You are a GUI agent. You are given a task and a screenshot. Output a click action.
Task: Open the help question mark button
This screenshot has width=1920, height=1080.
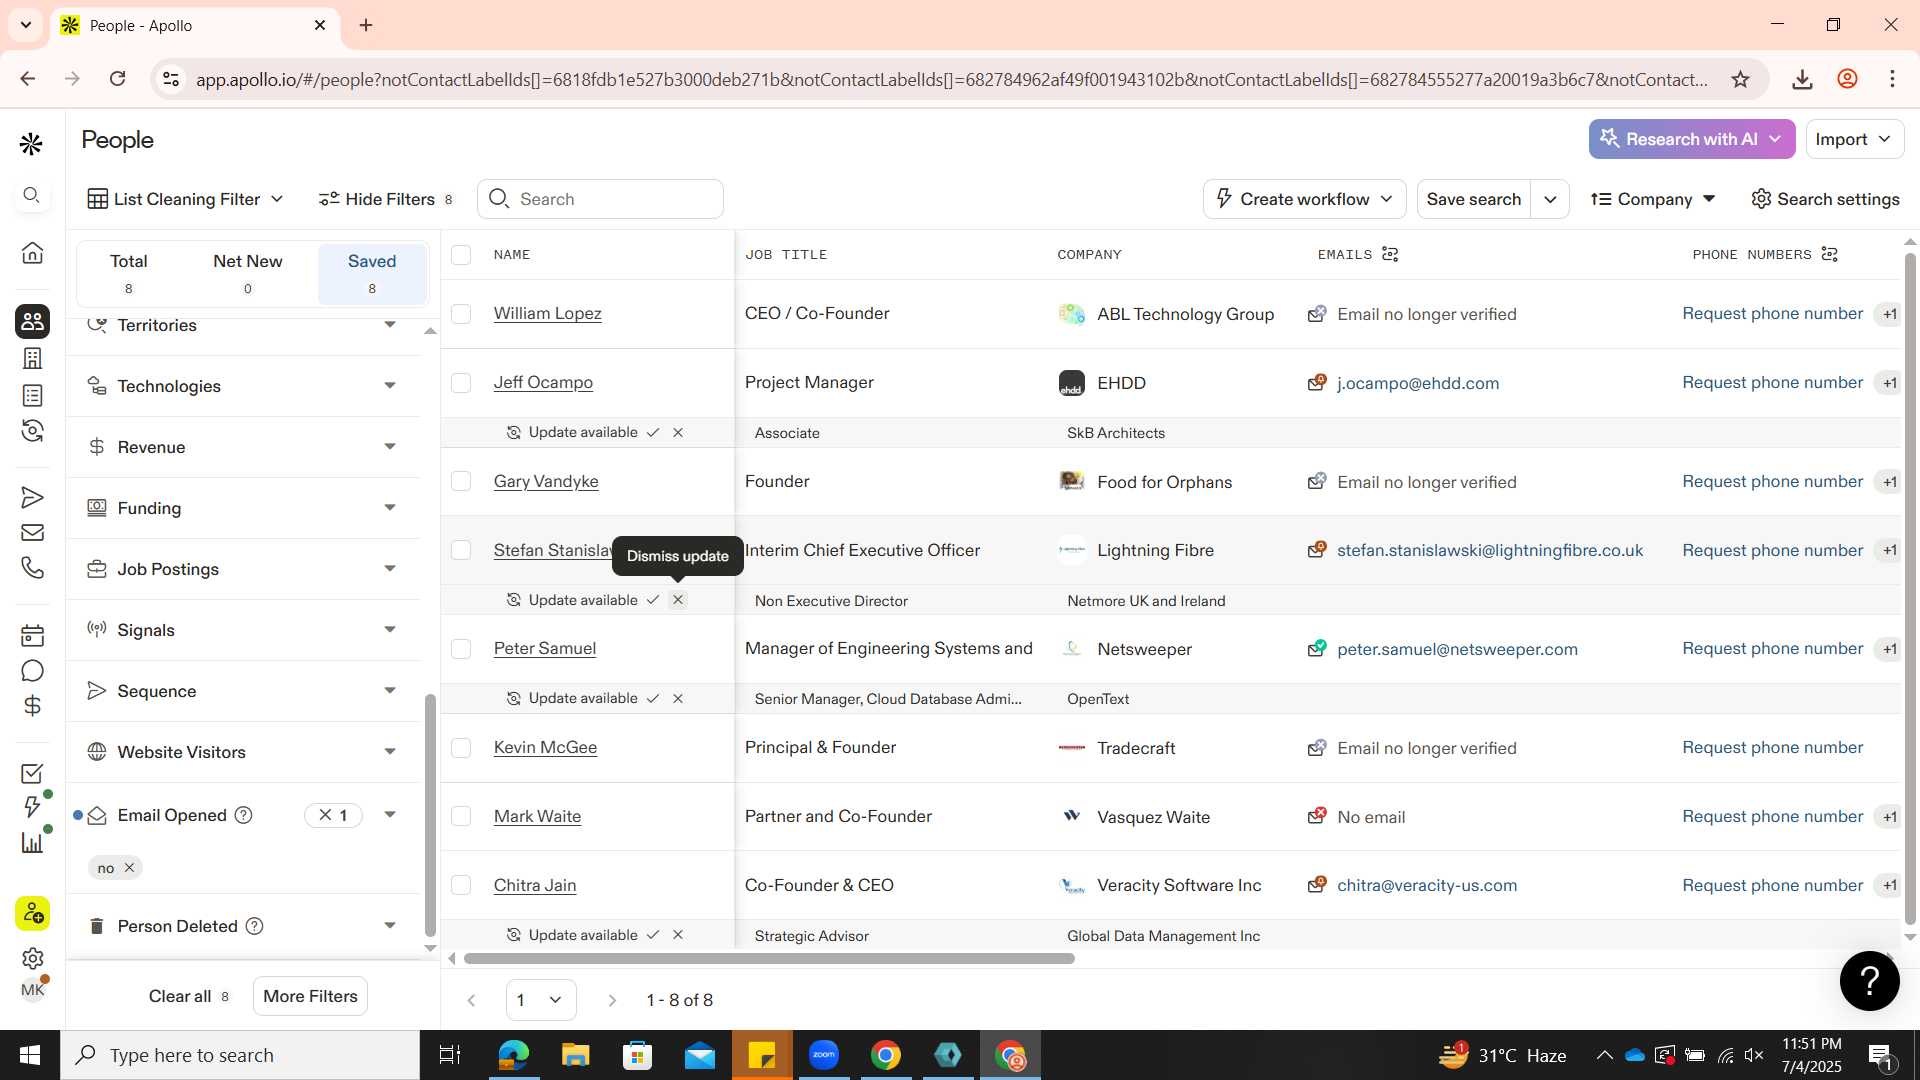point(1869,980)
